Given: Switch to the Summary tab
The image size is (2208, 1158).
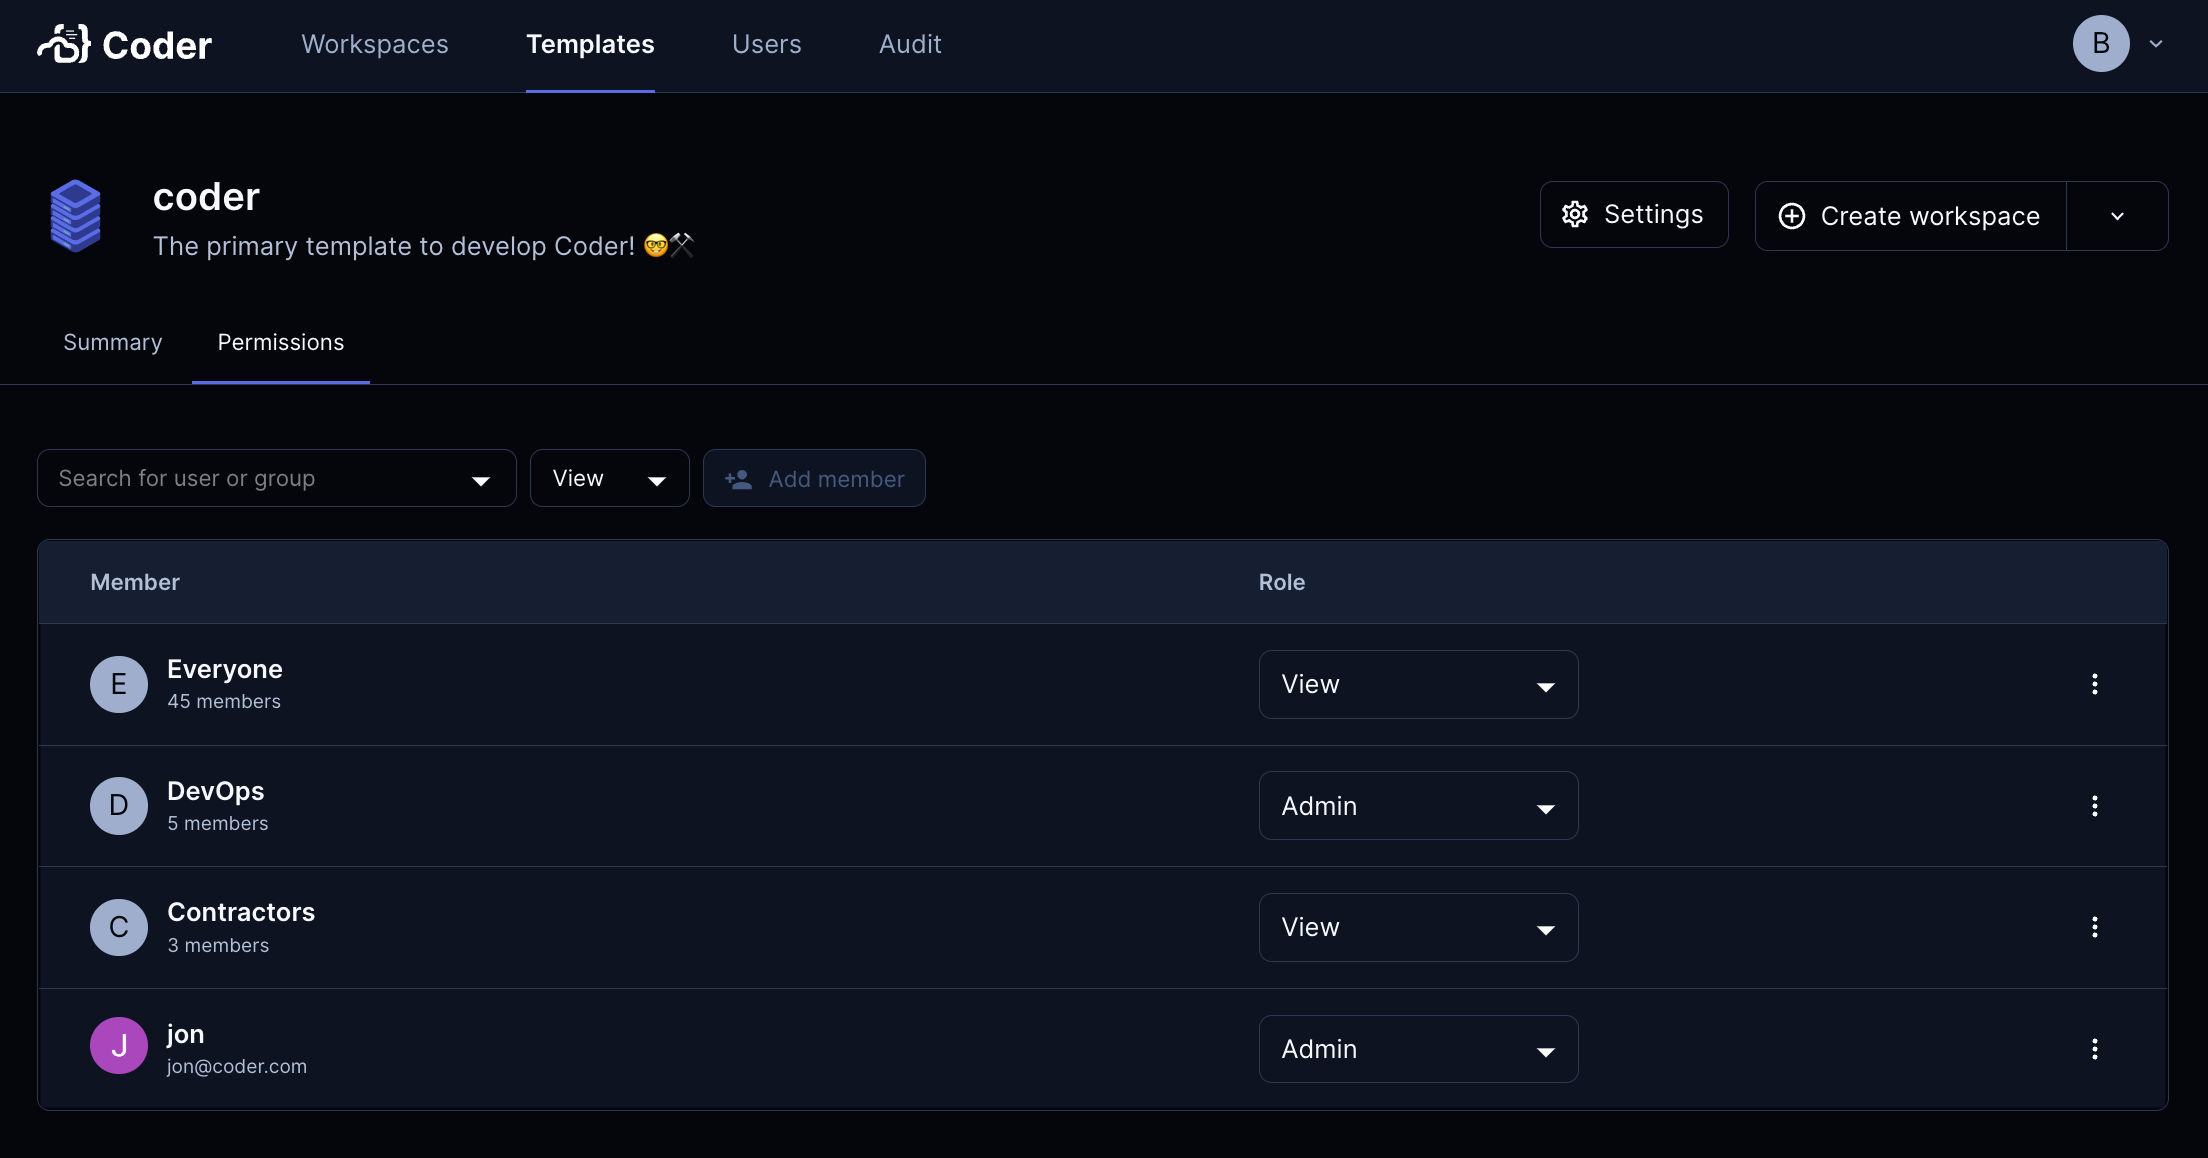Looking at the screenshot, I should [113, 343].
